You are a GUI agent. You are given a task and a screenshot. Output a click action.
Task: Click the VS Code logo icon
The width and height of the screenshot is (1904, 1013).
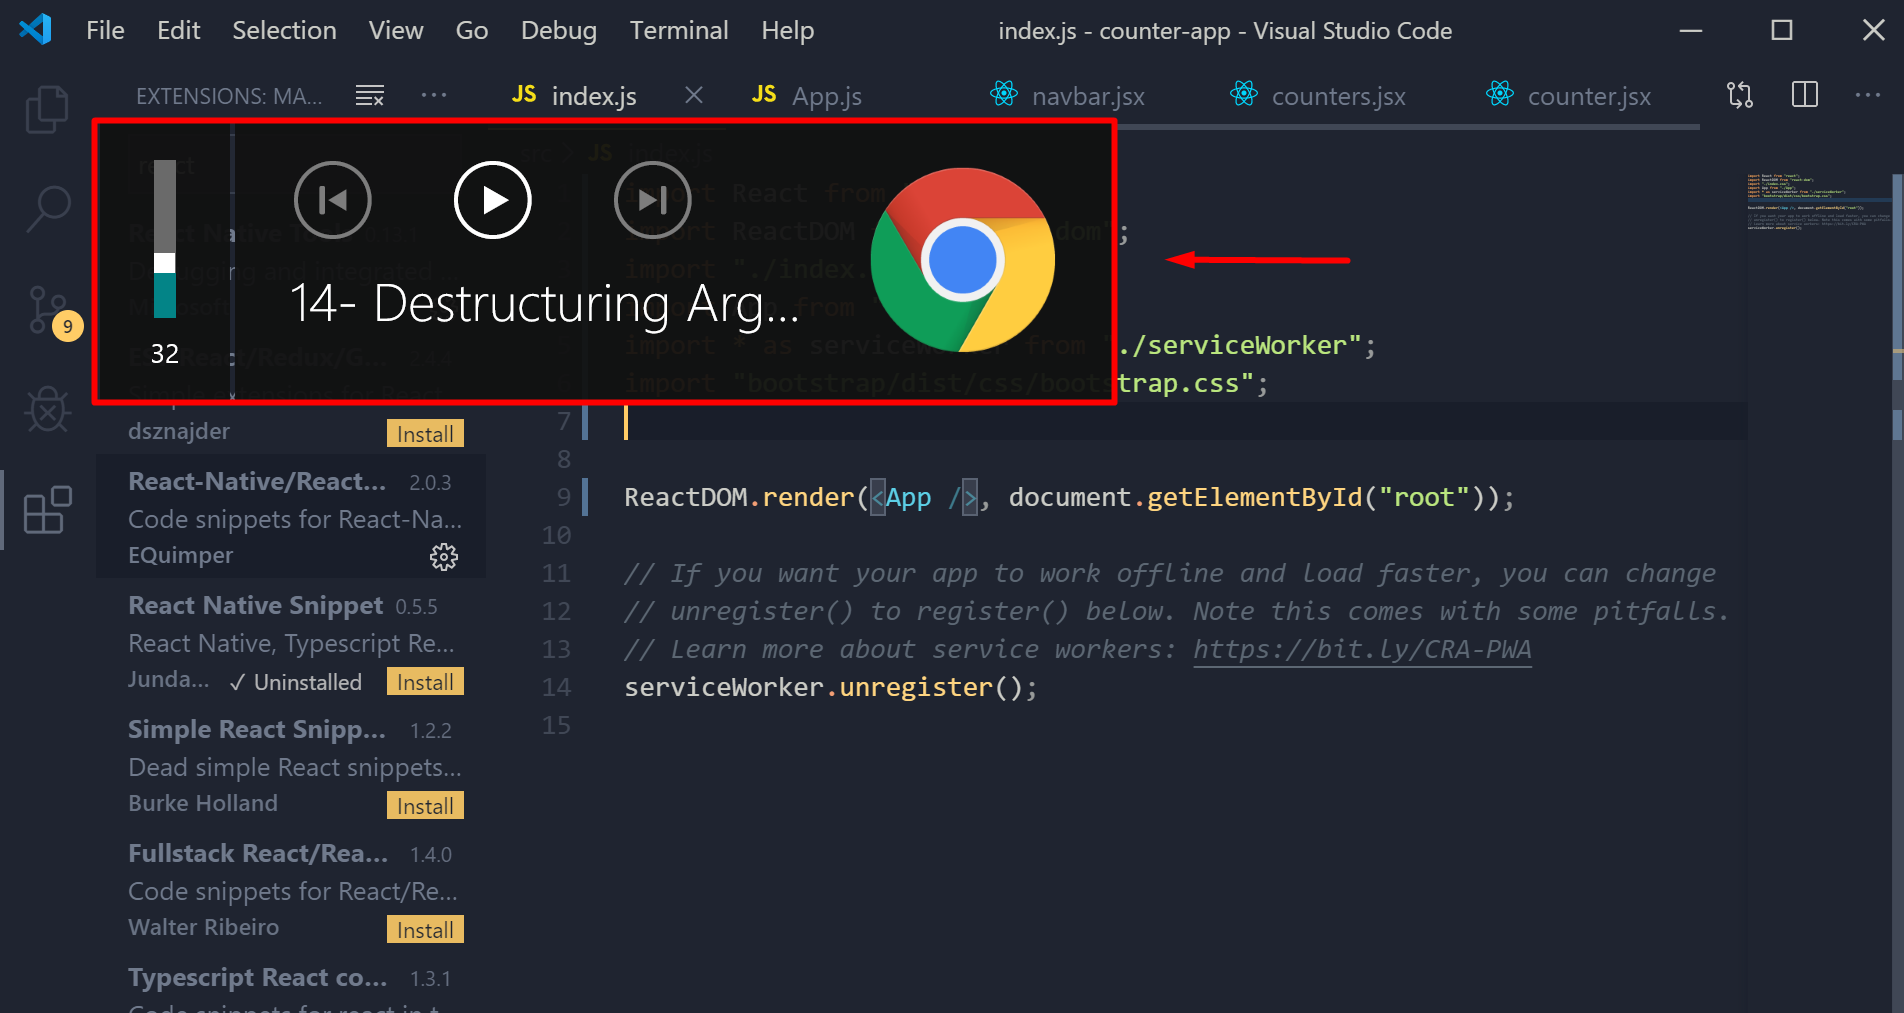[35, 29]
